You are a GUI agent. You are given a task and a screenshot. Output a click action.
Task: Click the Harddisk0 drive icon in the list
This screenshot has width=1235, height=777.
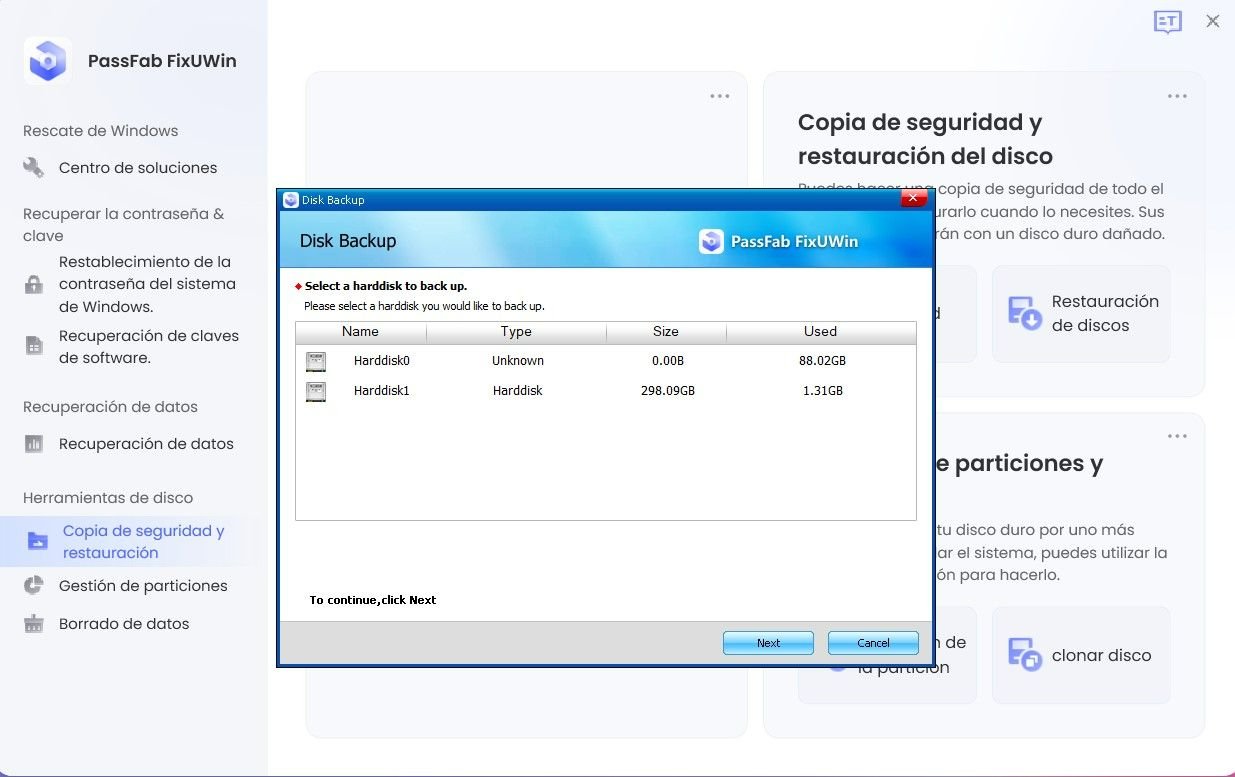click(316, 361)
